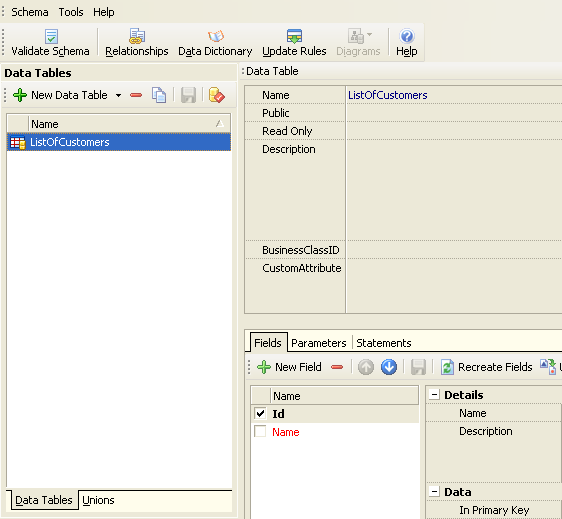This screenshot has width=562, height=519.
Task: Open the Tools menu
Action: click(x=71, y=12)
